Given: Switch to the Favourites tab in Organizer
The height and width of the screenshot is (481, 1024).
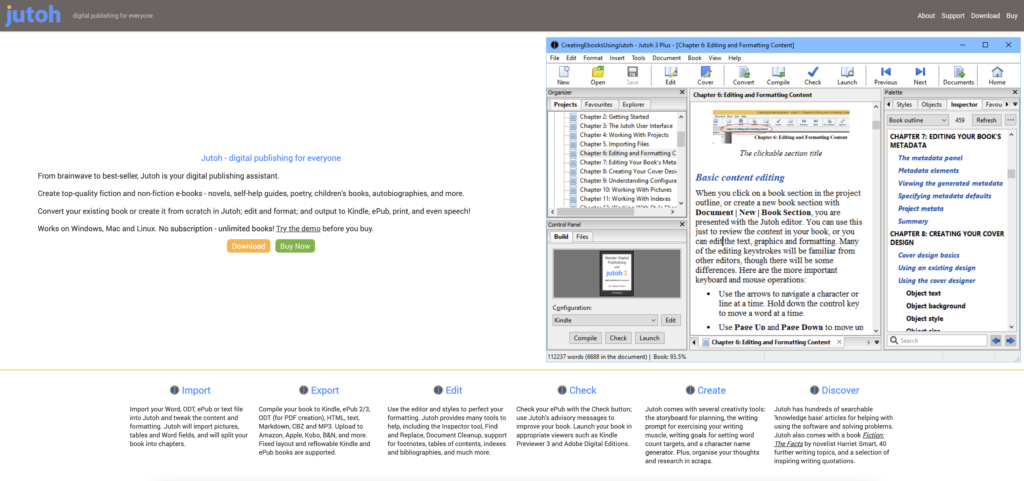Looking at the screenshot, I should coord(598,104).
